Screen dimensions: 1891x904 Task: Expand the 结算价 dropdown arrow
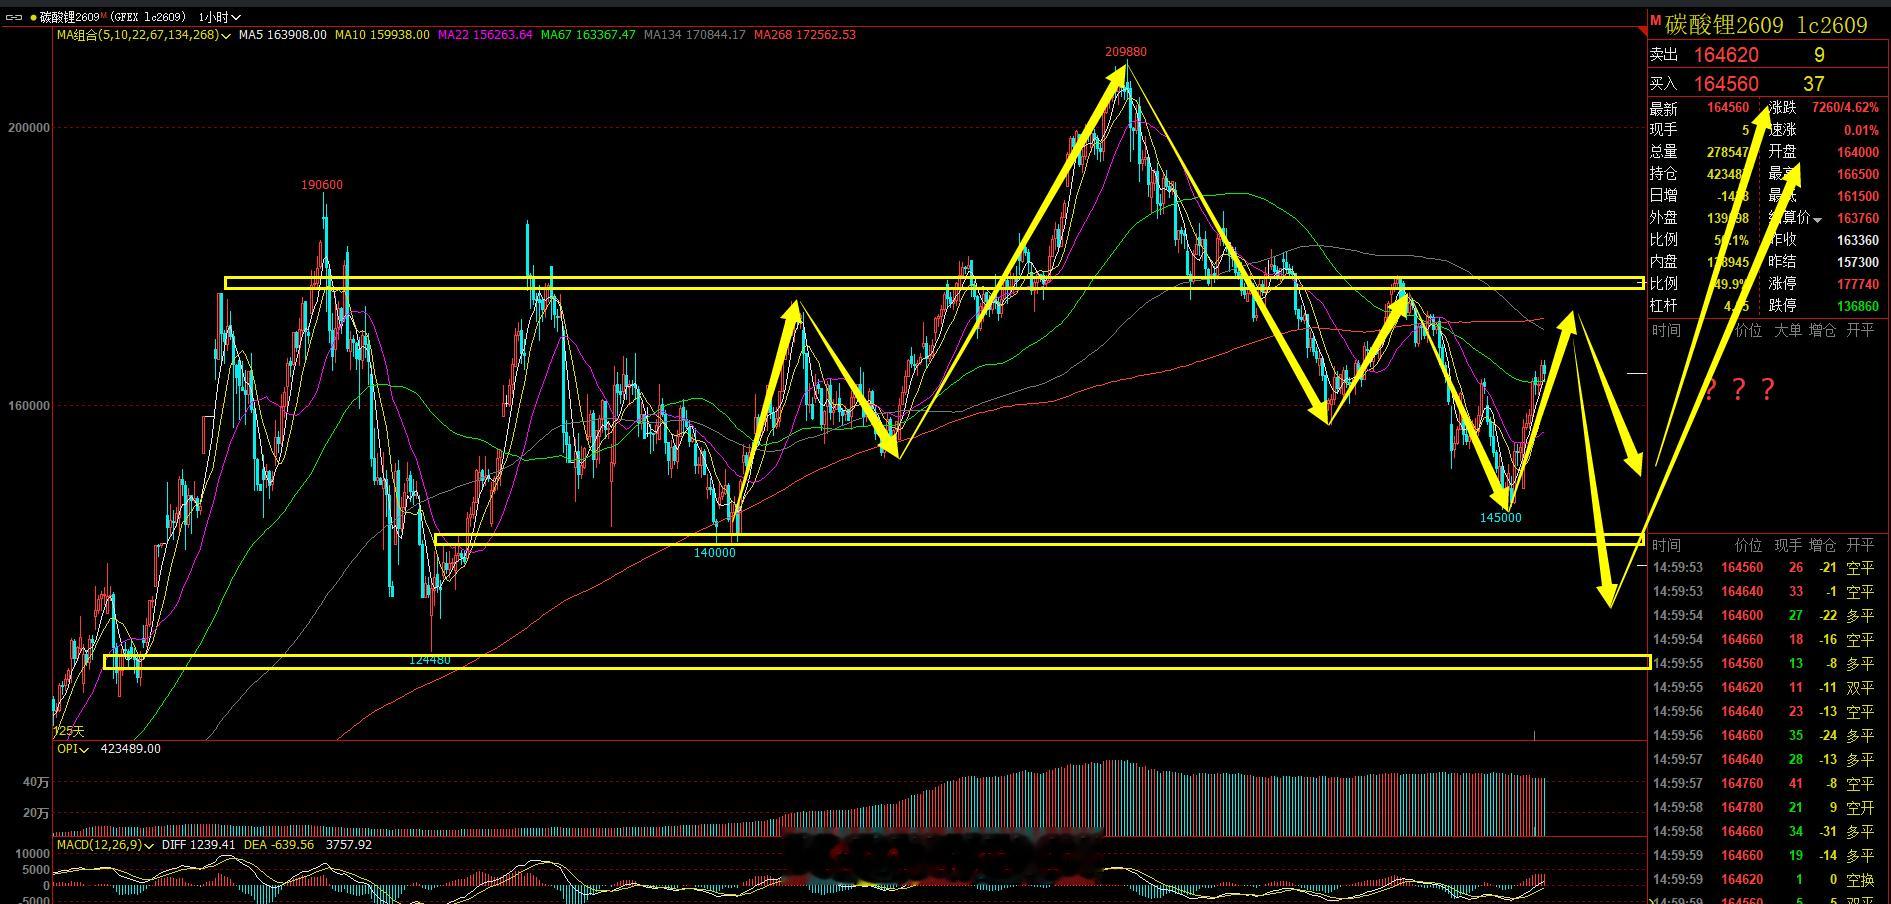coord(1817,219)
